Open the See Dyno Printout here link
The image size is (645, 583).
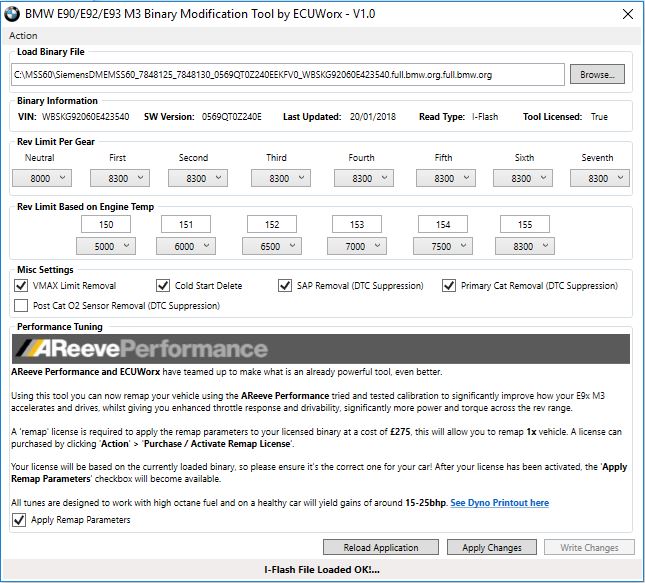[x=499, y=503]
